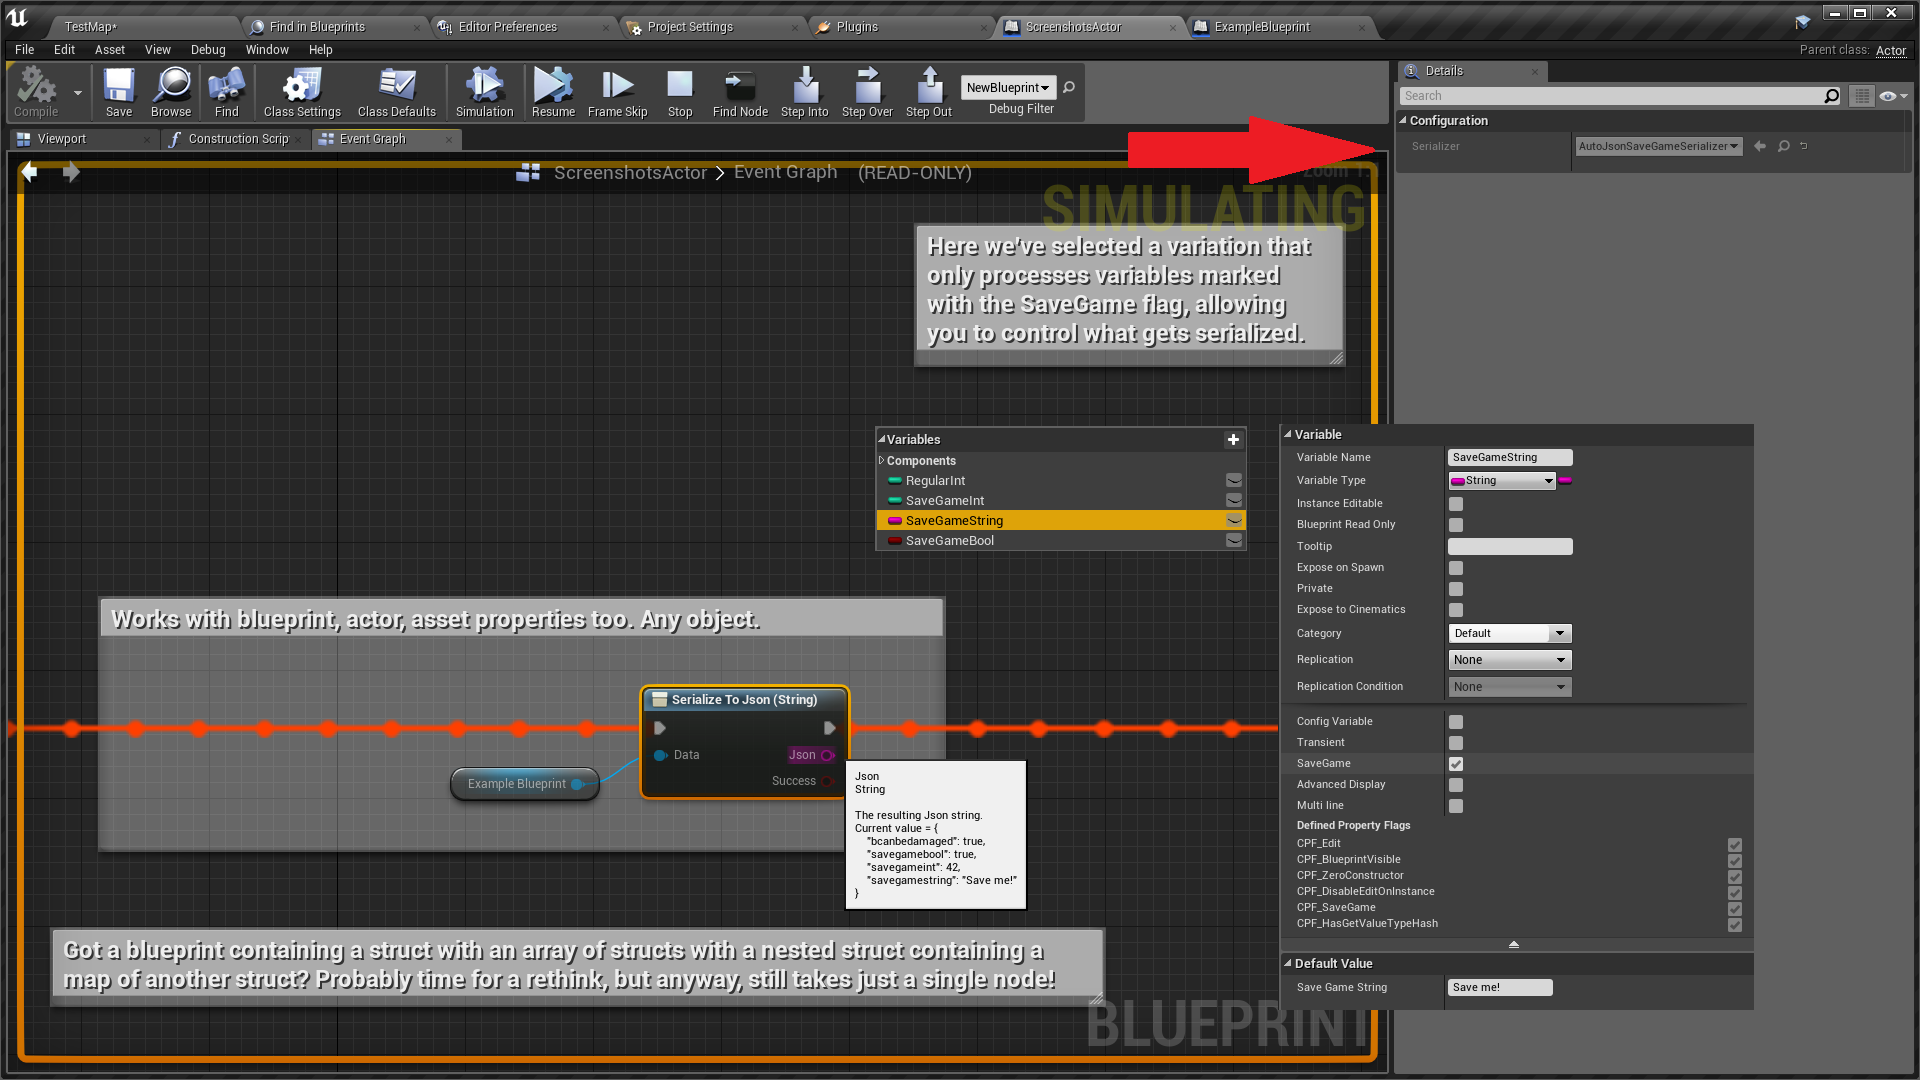The width and height of the screenshot is (1920, 1080).
Task: Check the Transient variable option
Action: coord(1456,743)
